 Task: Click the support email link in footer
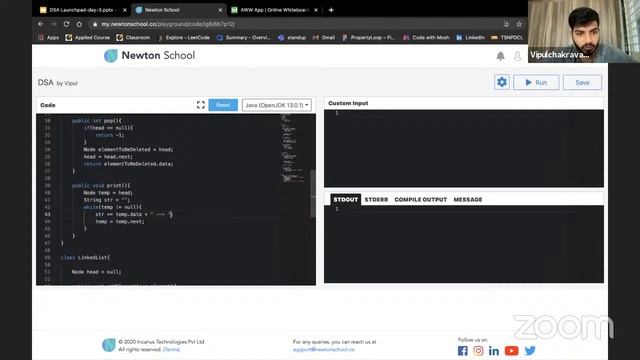324,350
